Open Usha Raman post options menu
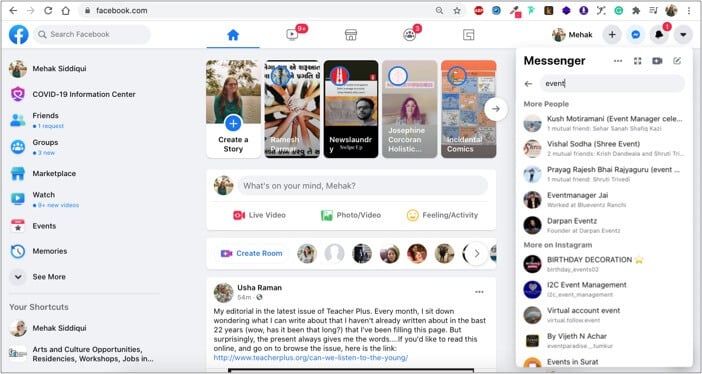702x374 pixels. tap(479, 292)
